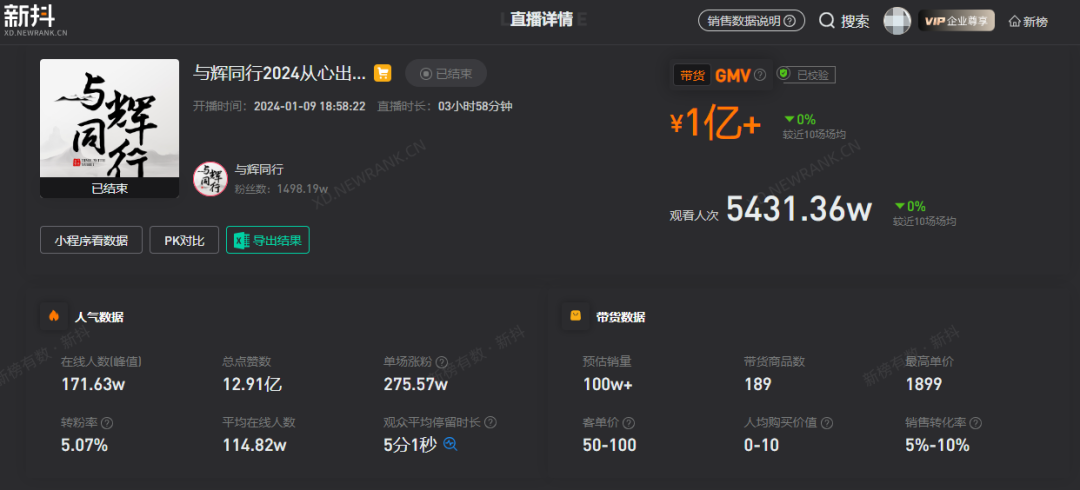This screenshot has height=490, width=1080.
Task: Click the peak online value 171.63w
Action: click(x=93, y=385)
